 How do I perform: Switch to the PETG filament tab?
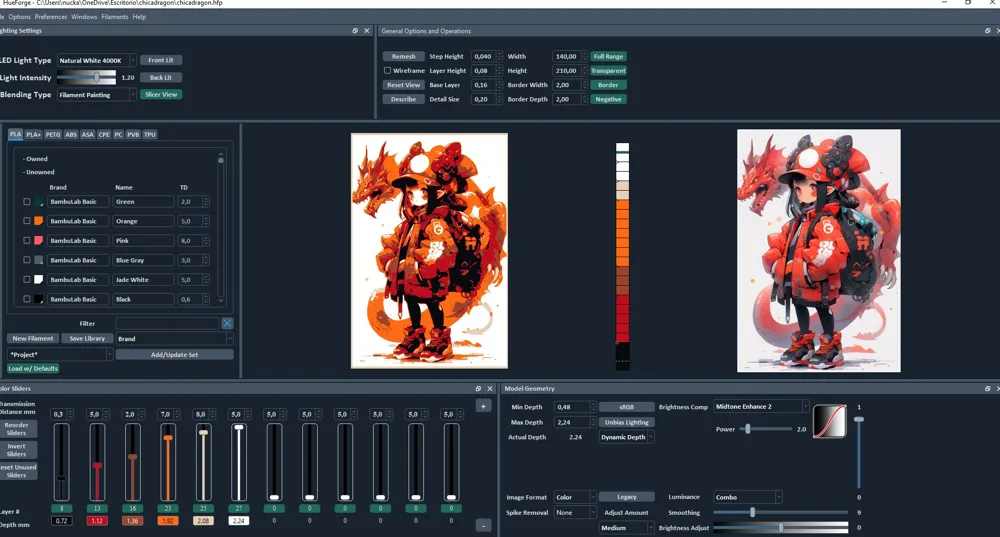[x=53, y=135]
